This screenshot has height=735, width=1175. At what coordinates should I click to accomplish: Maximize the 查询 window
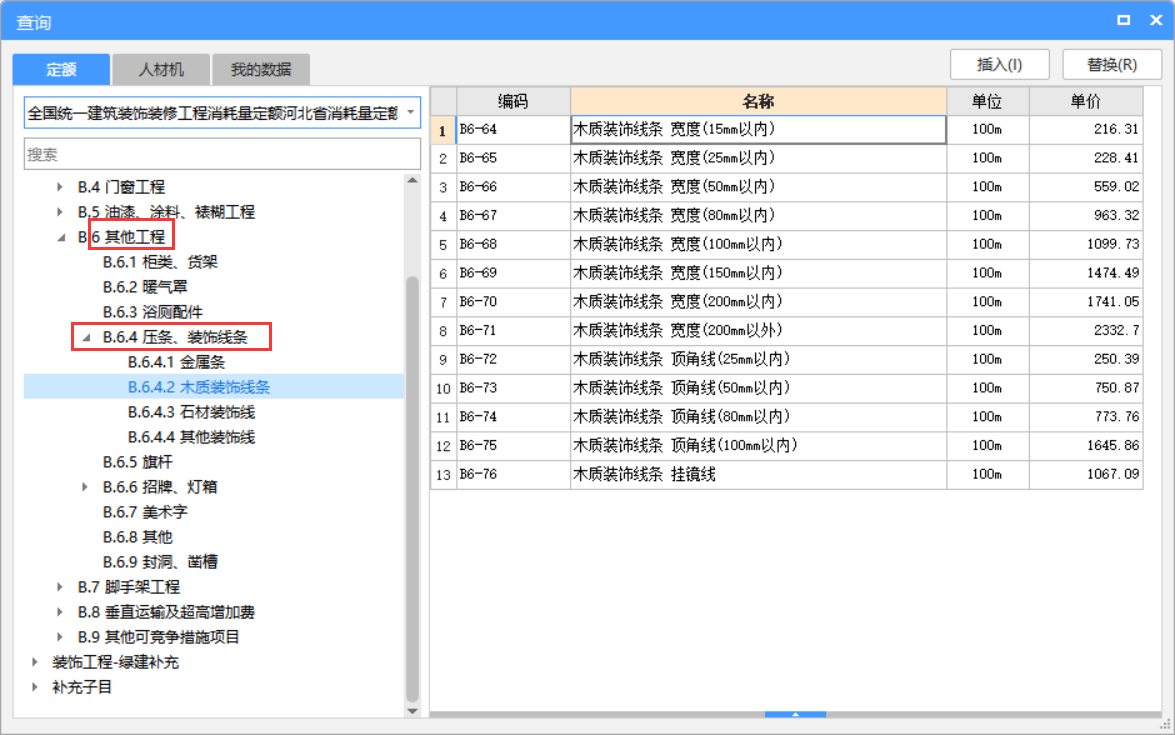(x=1123, y=20)
